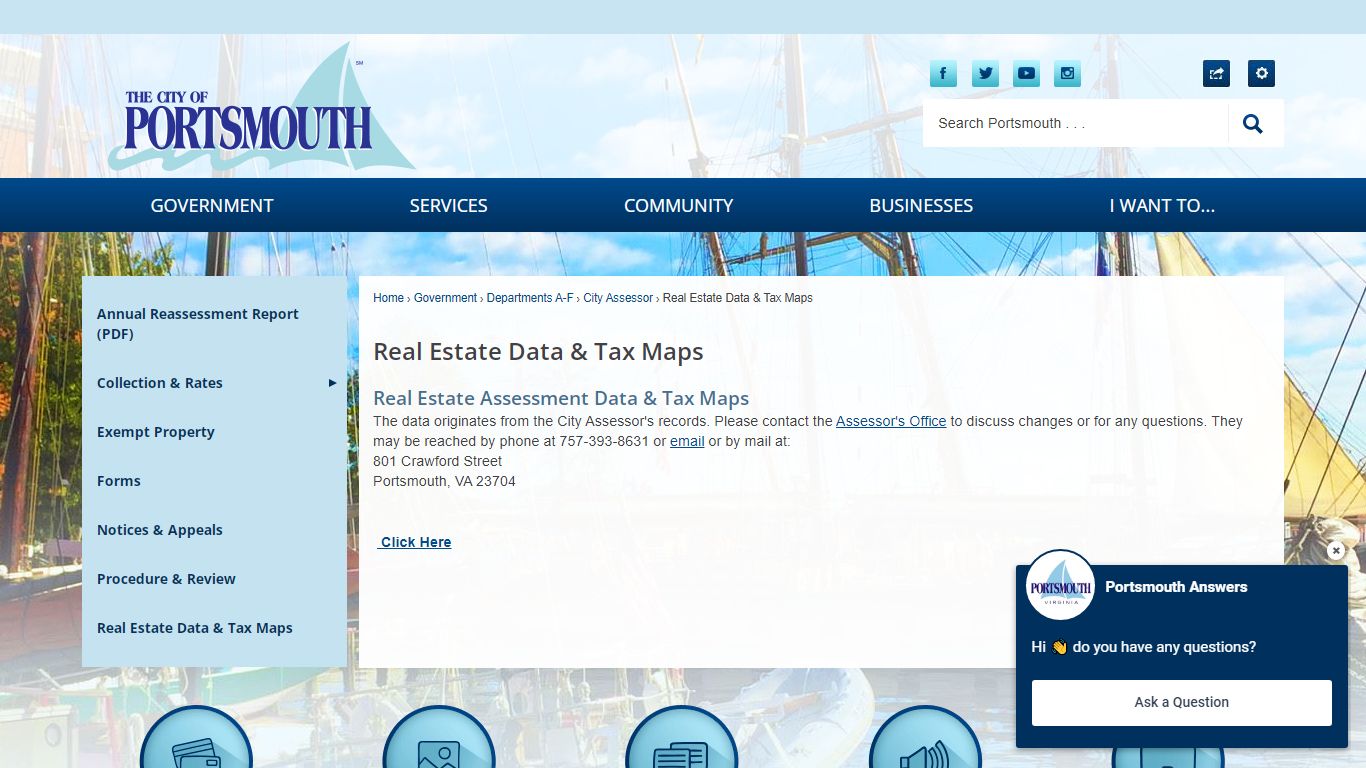
Task: Open the I Want To... menu
Action: 1162,206
